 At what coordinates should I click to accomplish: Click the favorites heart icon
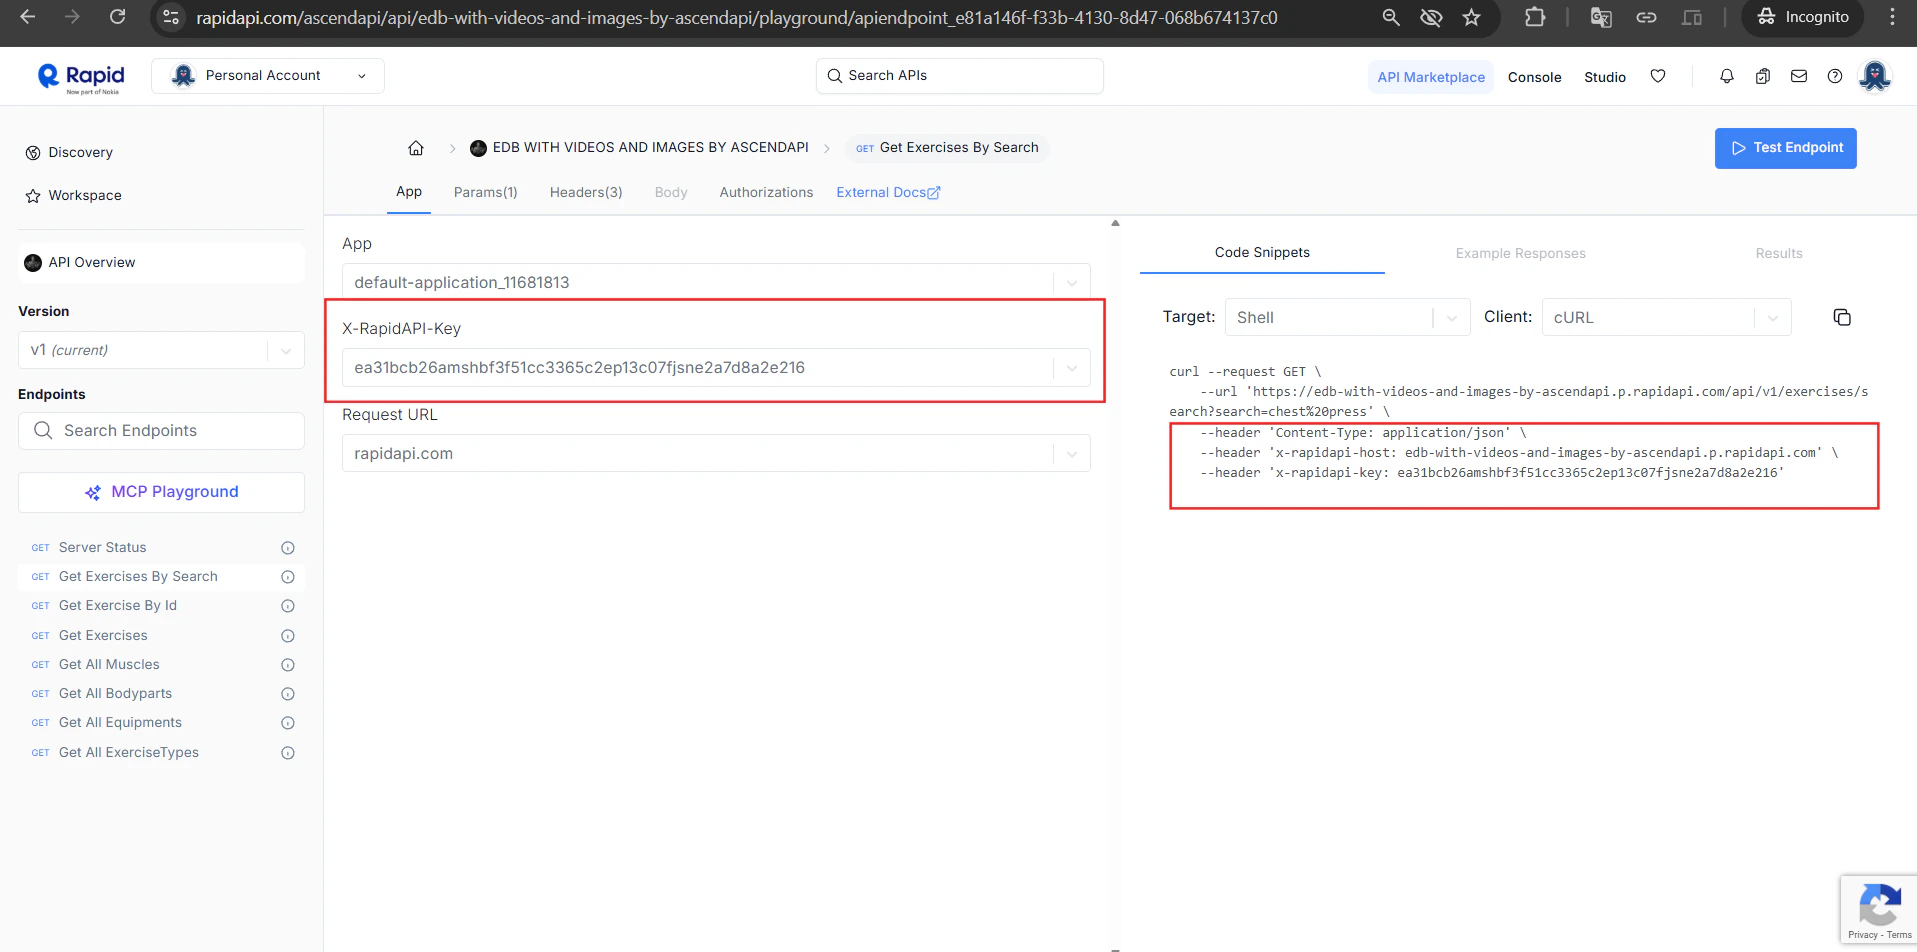[1658, 76]
